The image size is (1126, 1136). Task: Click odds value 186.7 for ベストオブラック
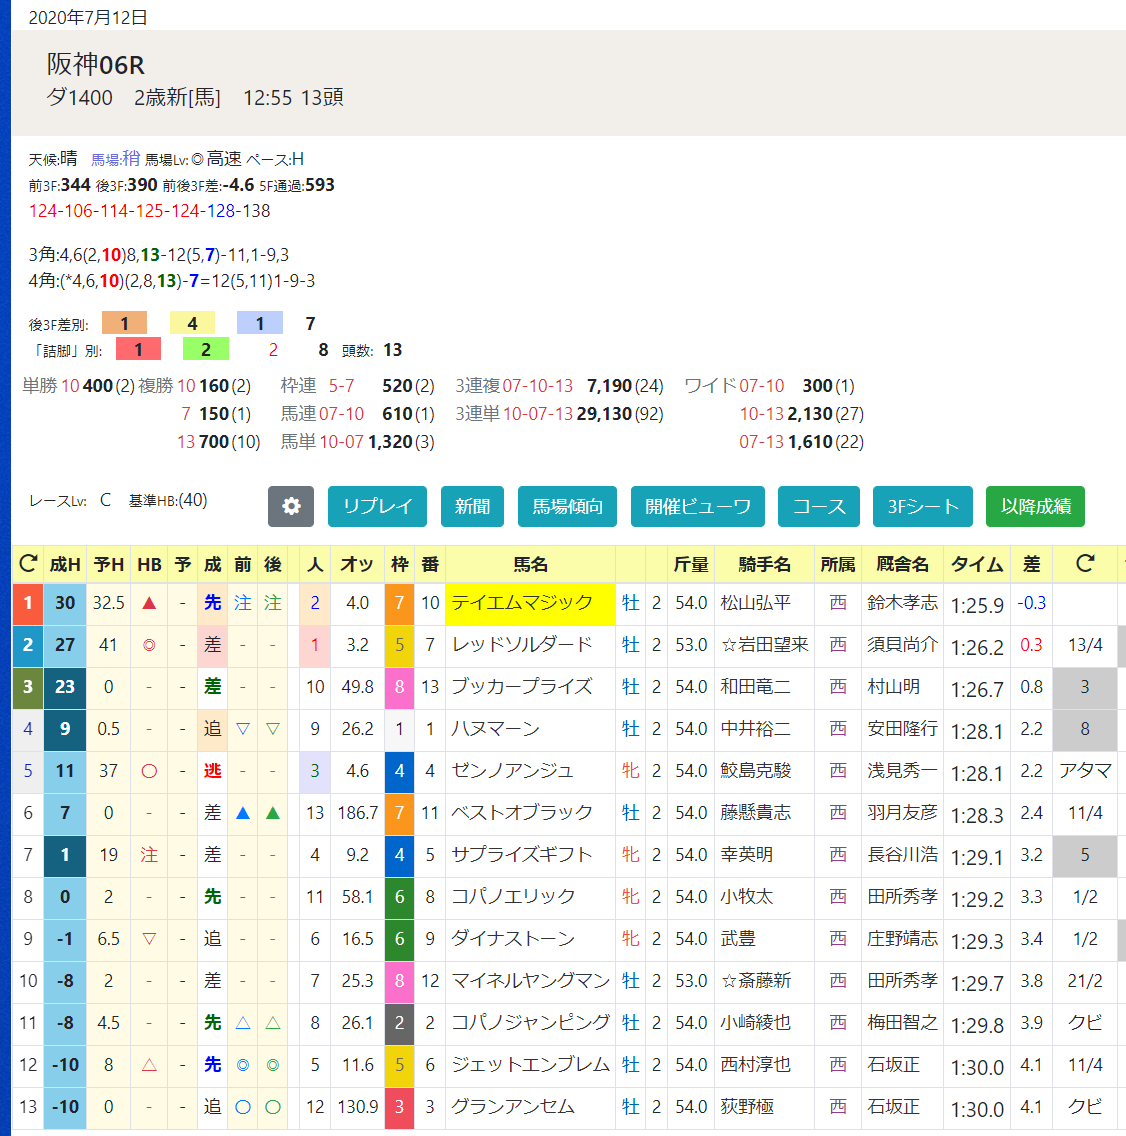click(357, 813)
